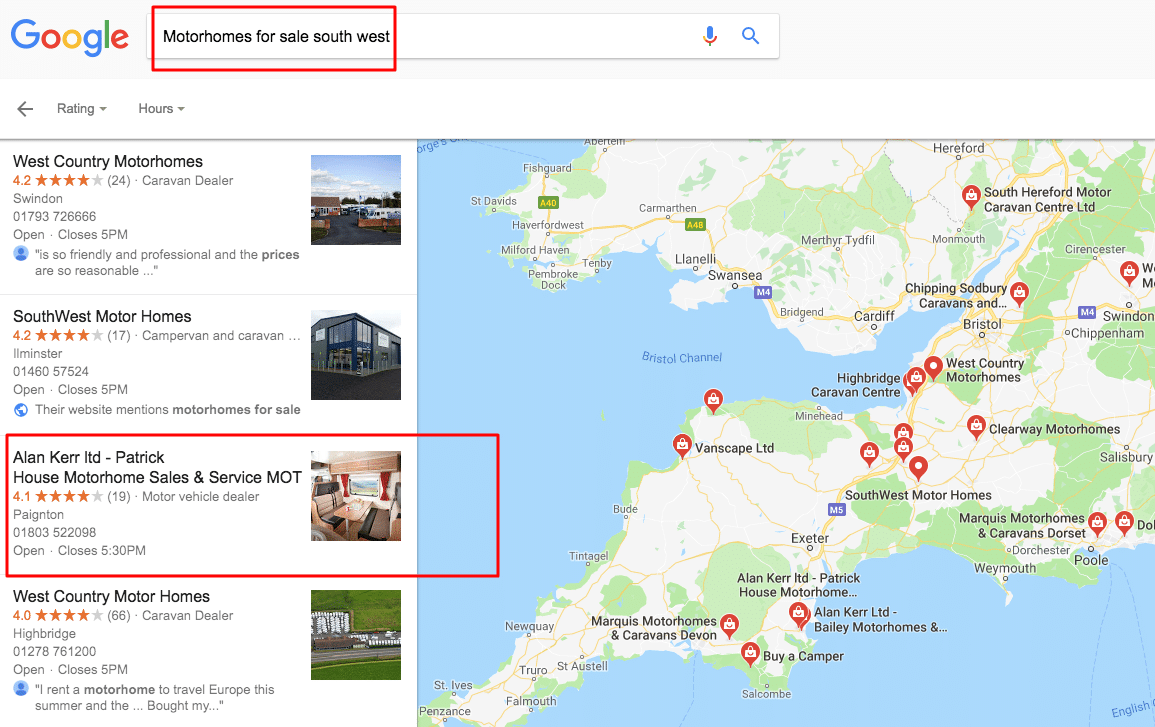Click the Clearway Motorhomes map marker
The height and width of the screenshot is (727, 1155).
tap(976, 426)
